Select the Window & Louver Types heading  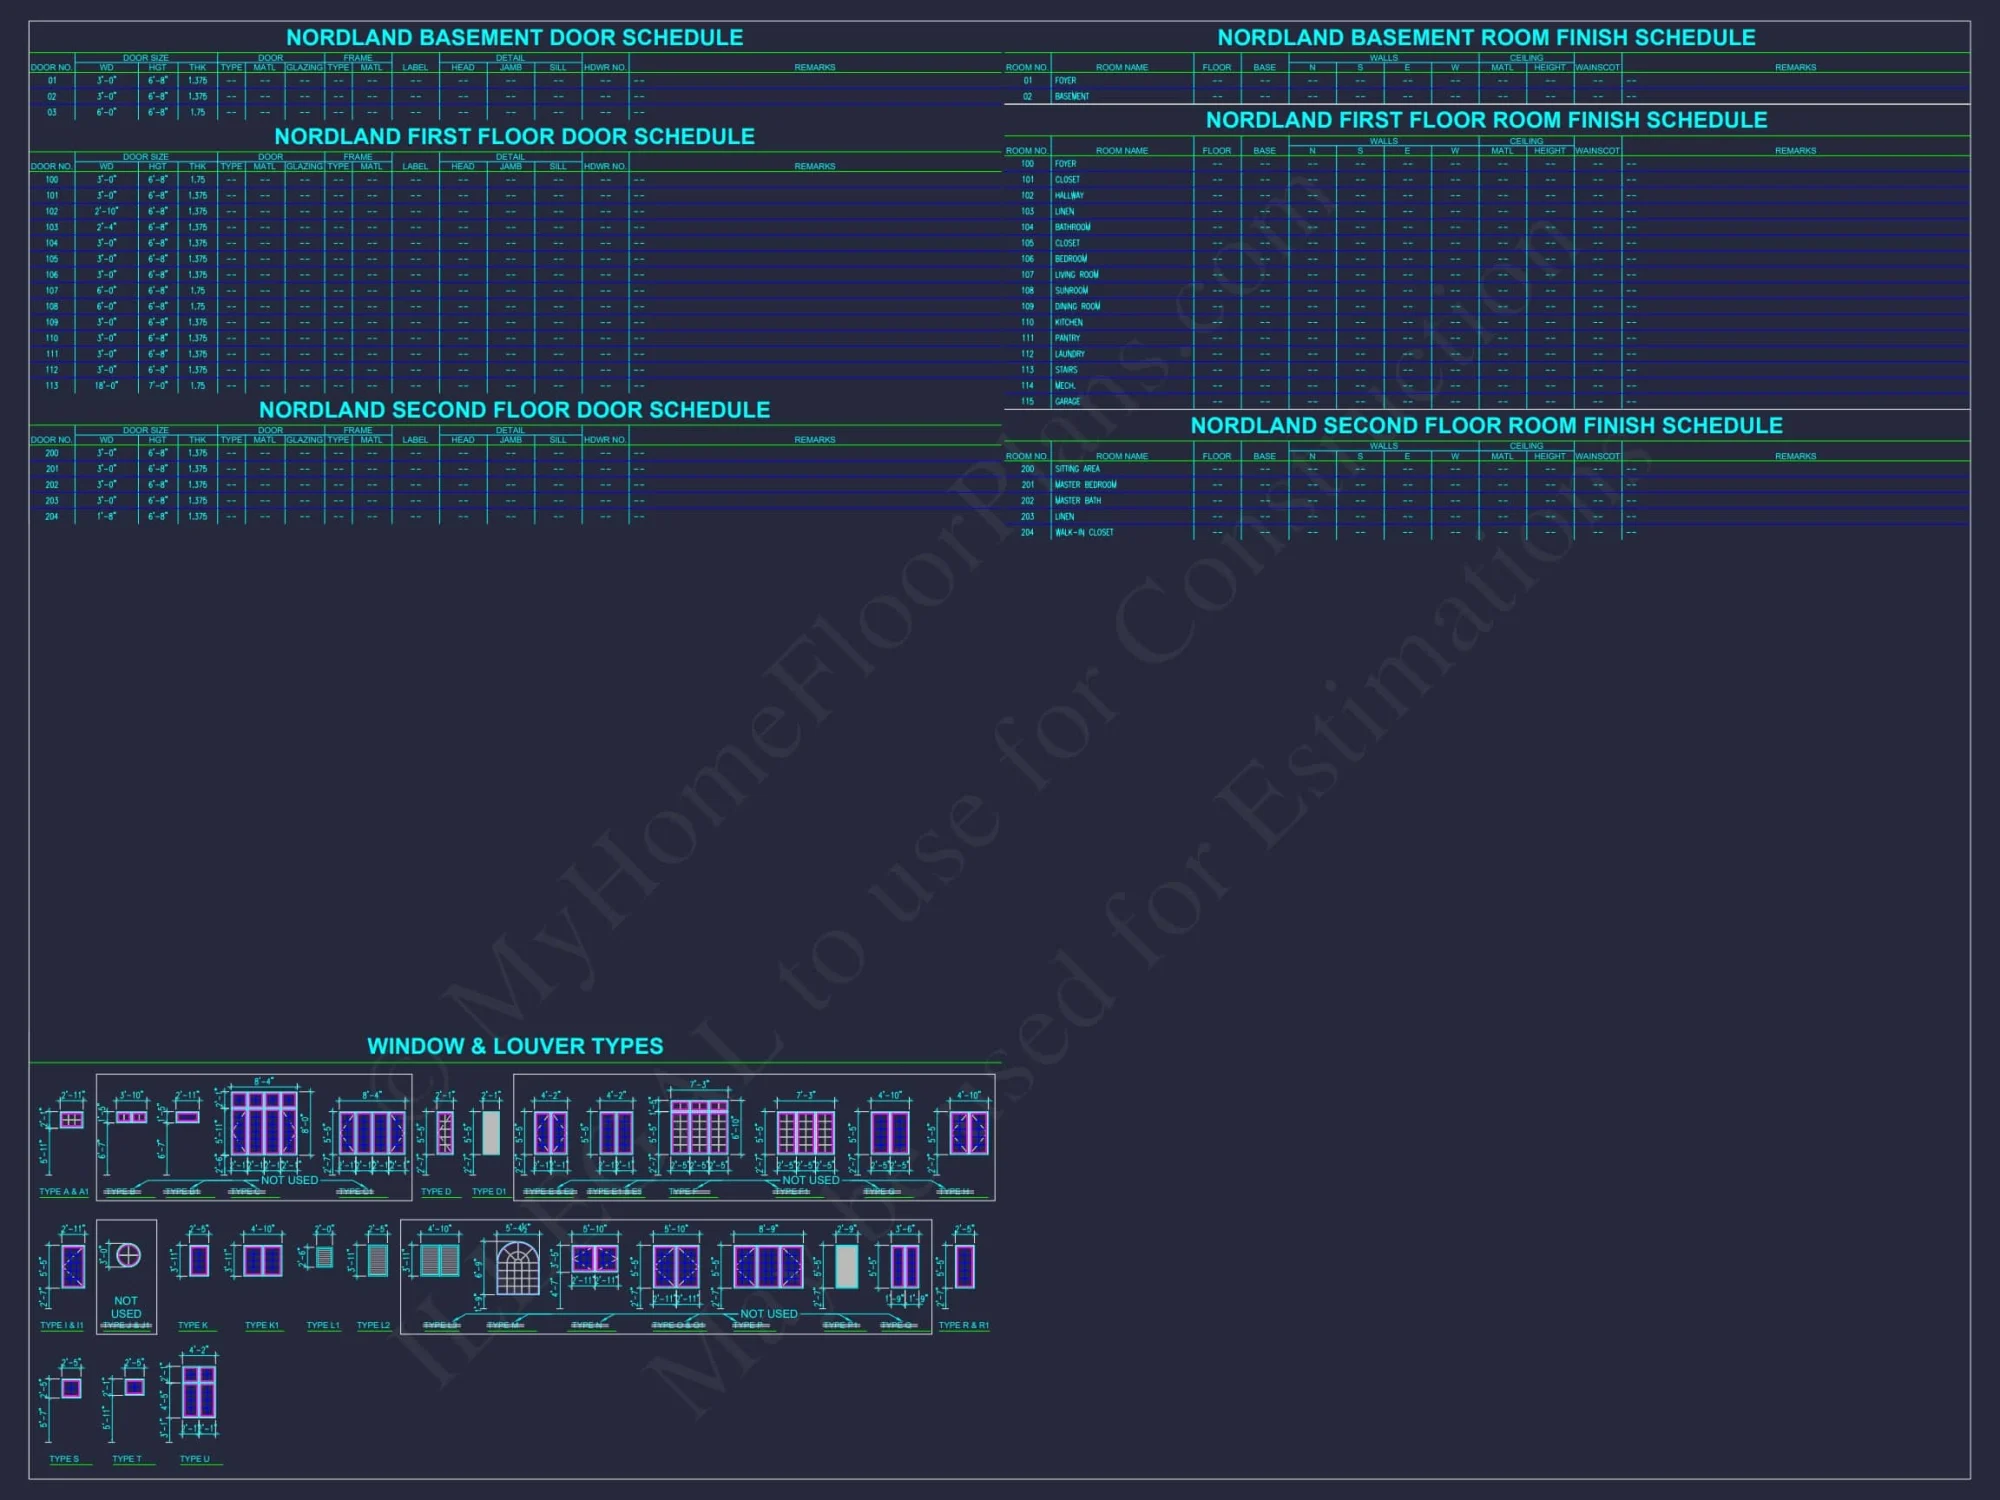pyautogui.click(x=515, y=1046)
